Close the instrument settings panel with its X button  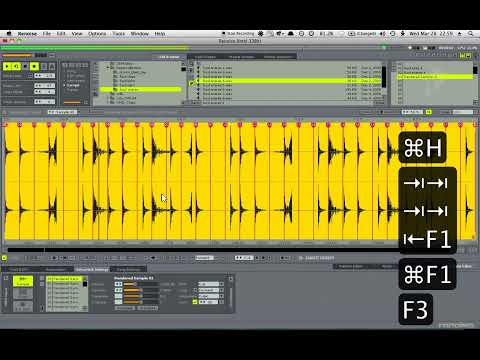(x=231, y=279)
